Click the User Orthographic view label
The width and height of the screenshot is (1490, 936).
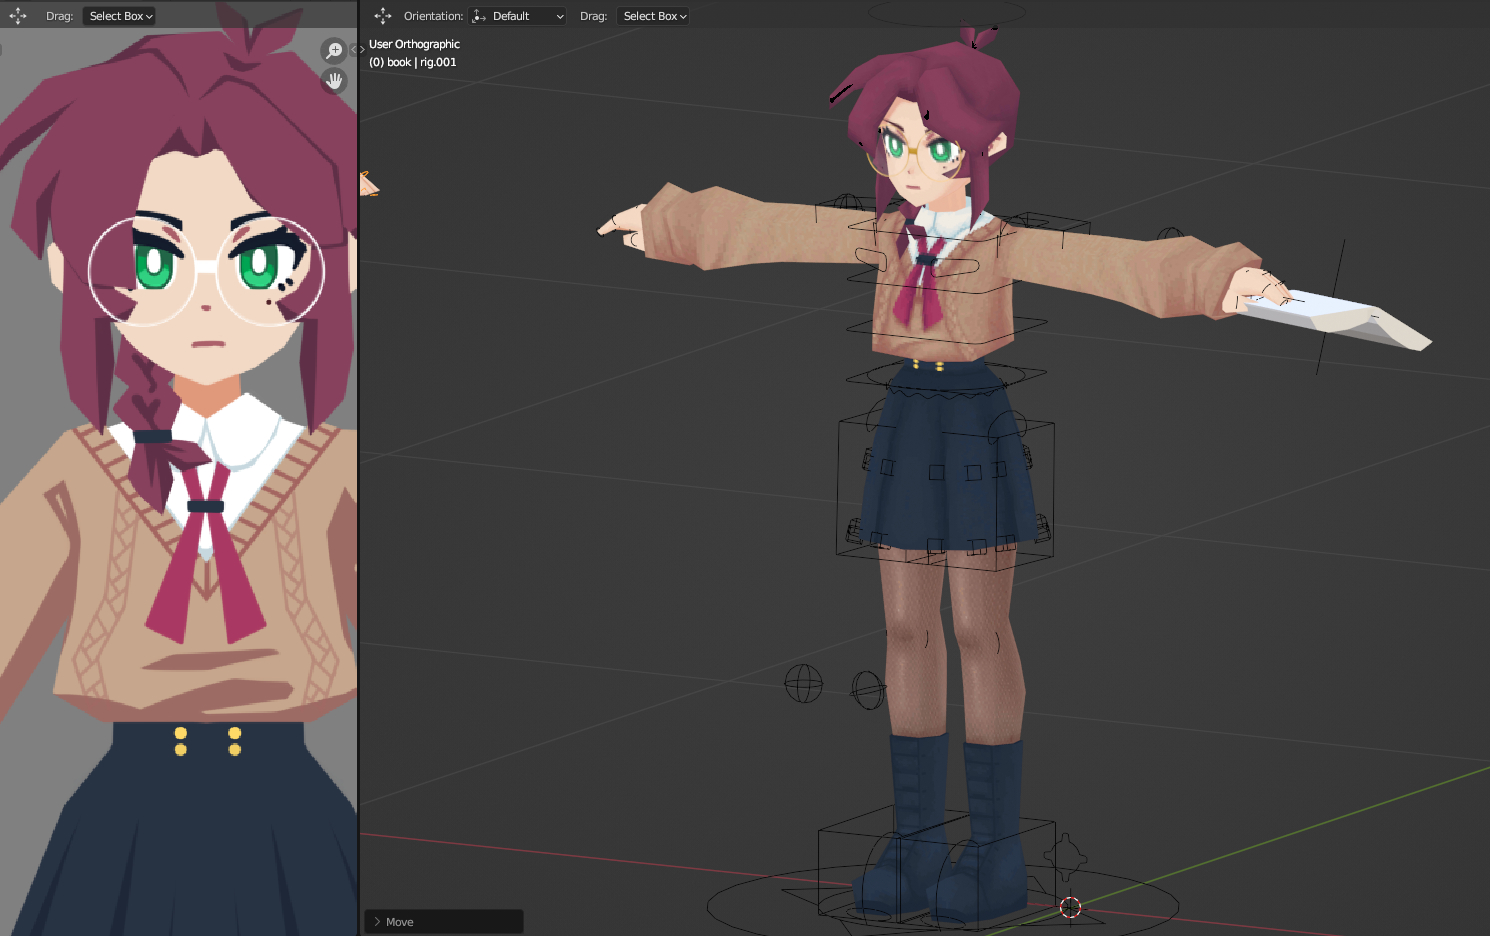click(414, 44)
